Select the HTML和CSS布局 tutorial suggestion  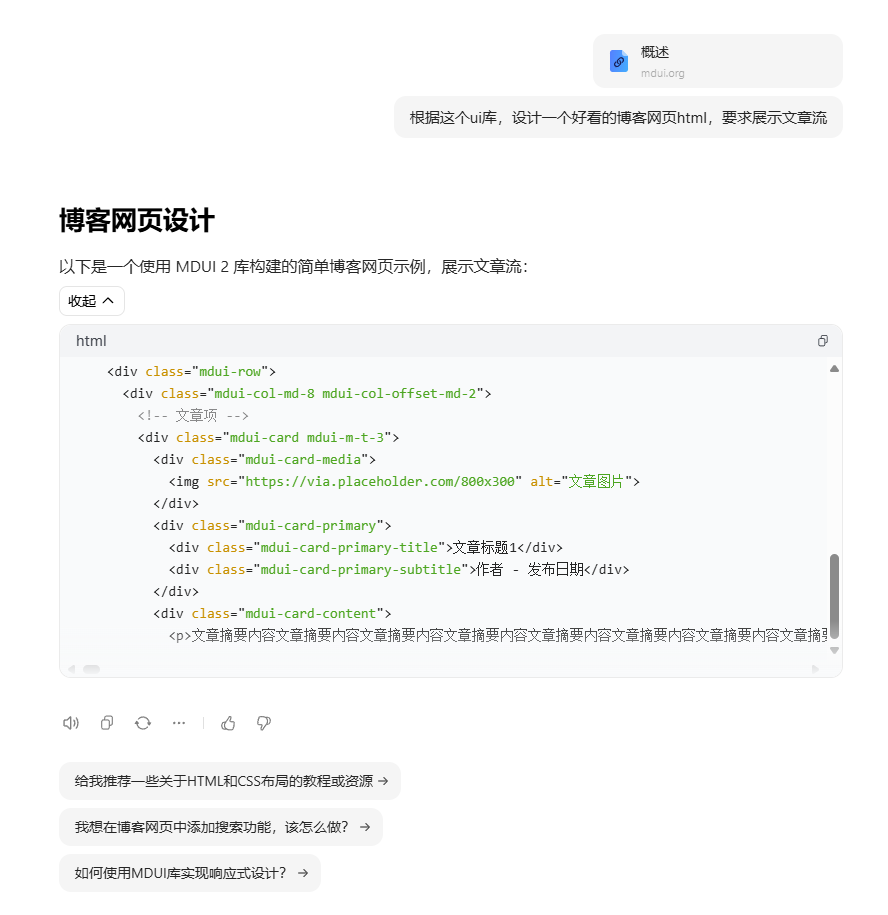[230, 781]
